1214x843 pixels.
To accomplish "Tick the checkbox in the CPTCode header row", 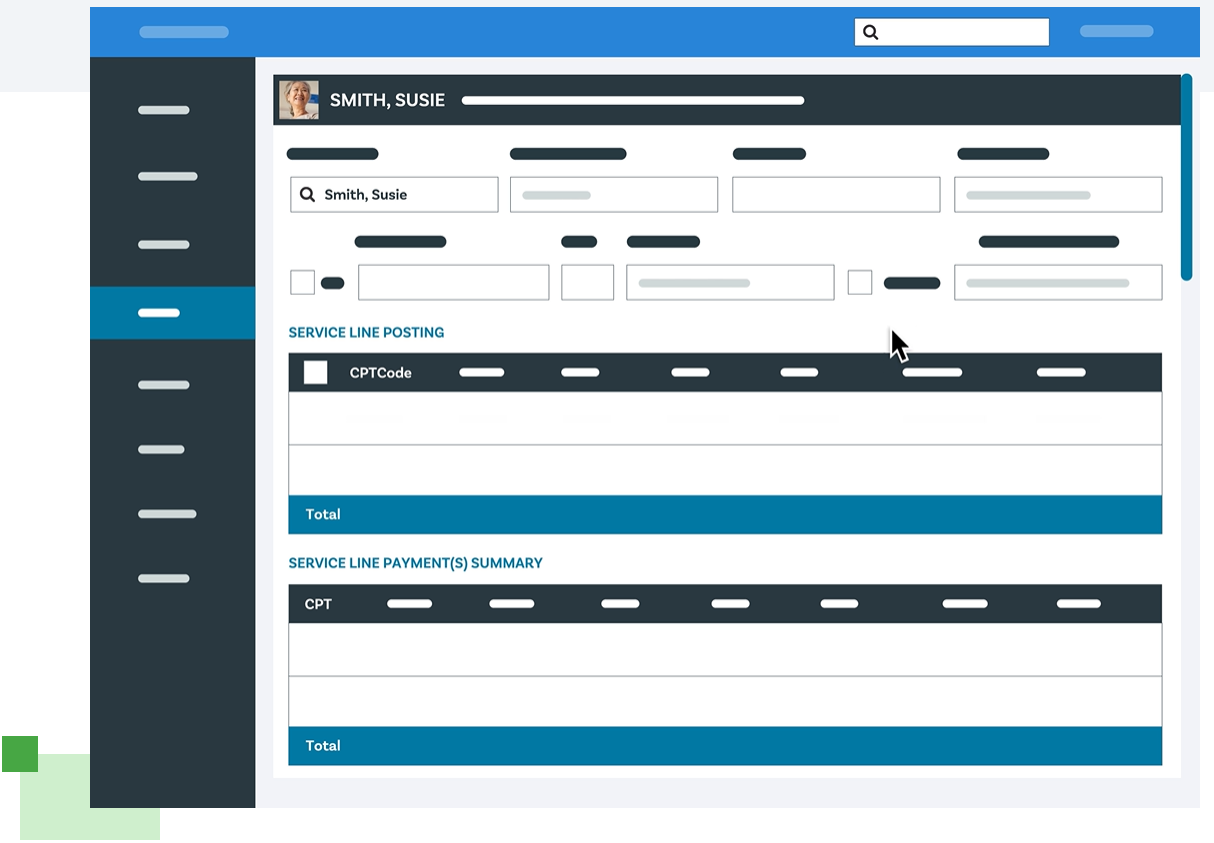I will tap(315, 372).
